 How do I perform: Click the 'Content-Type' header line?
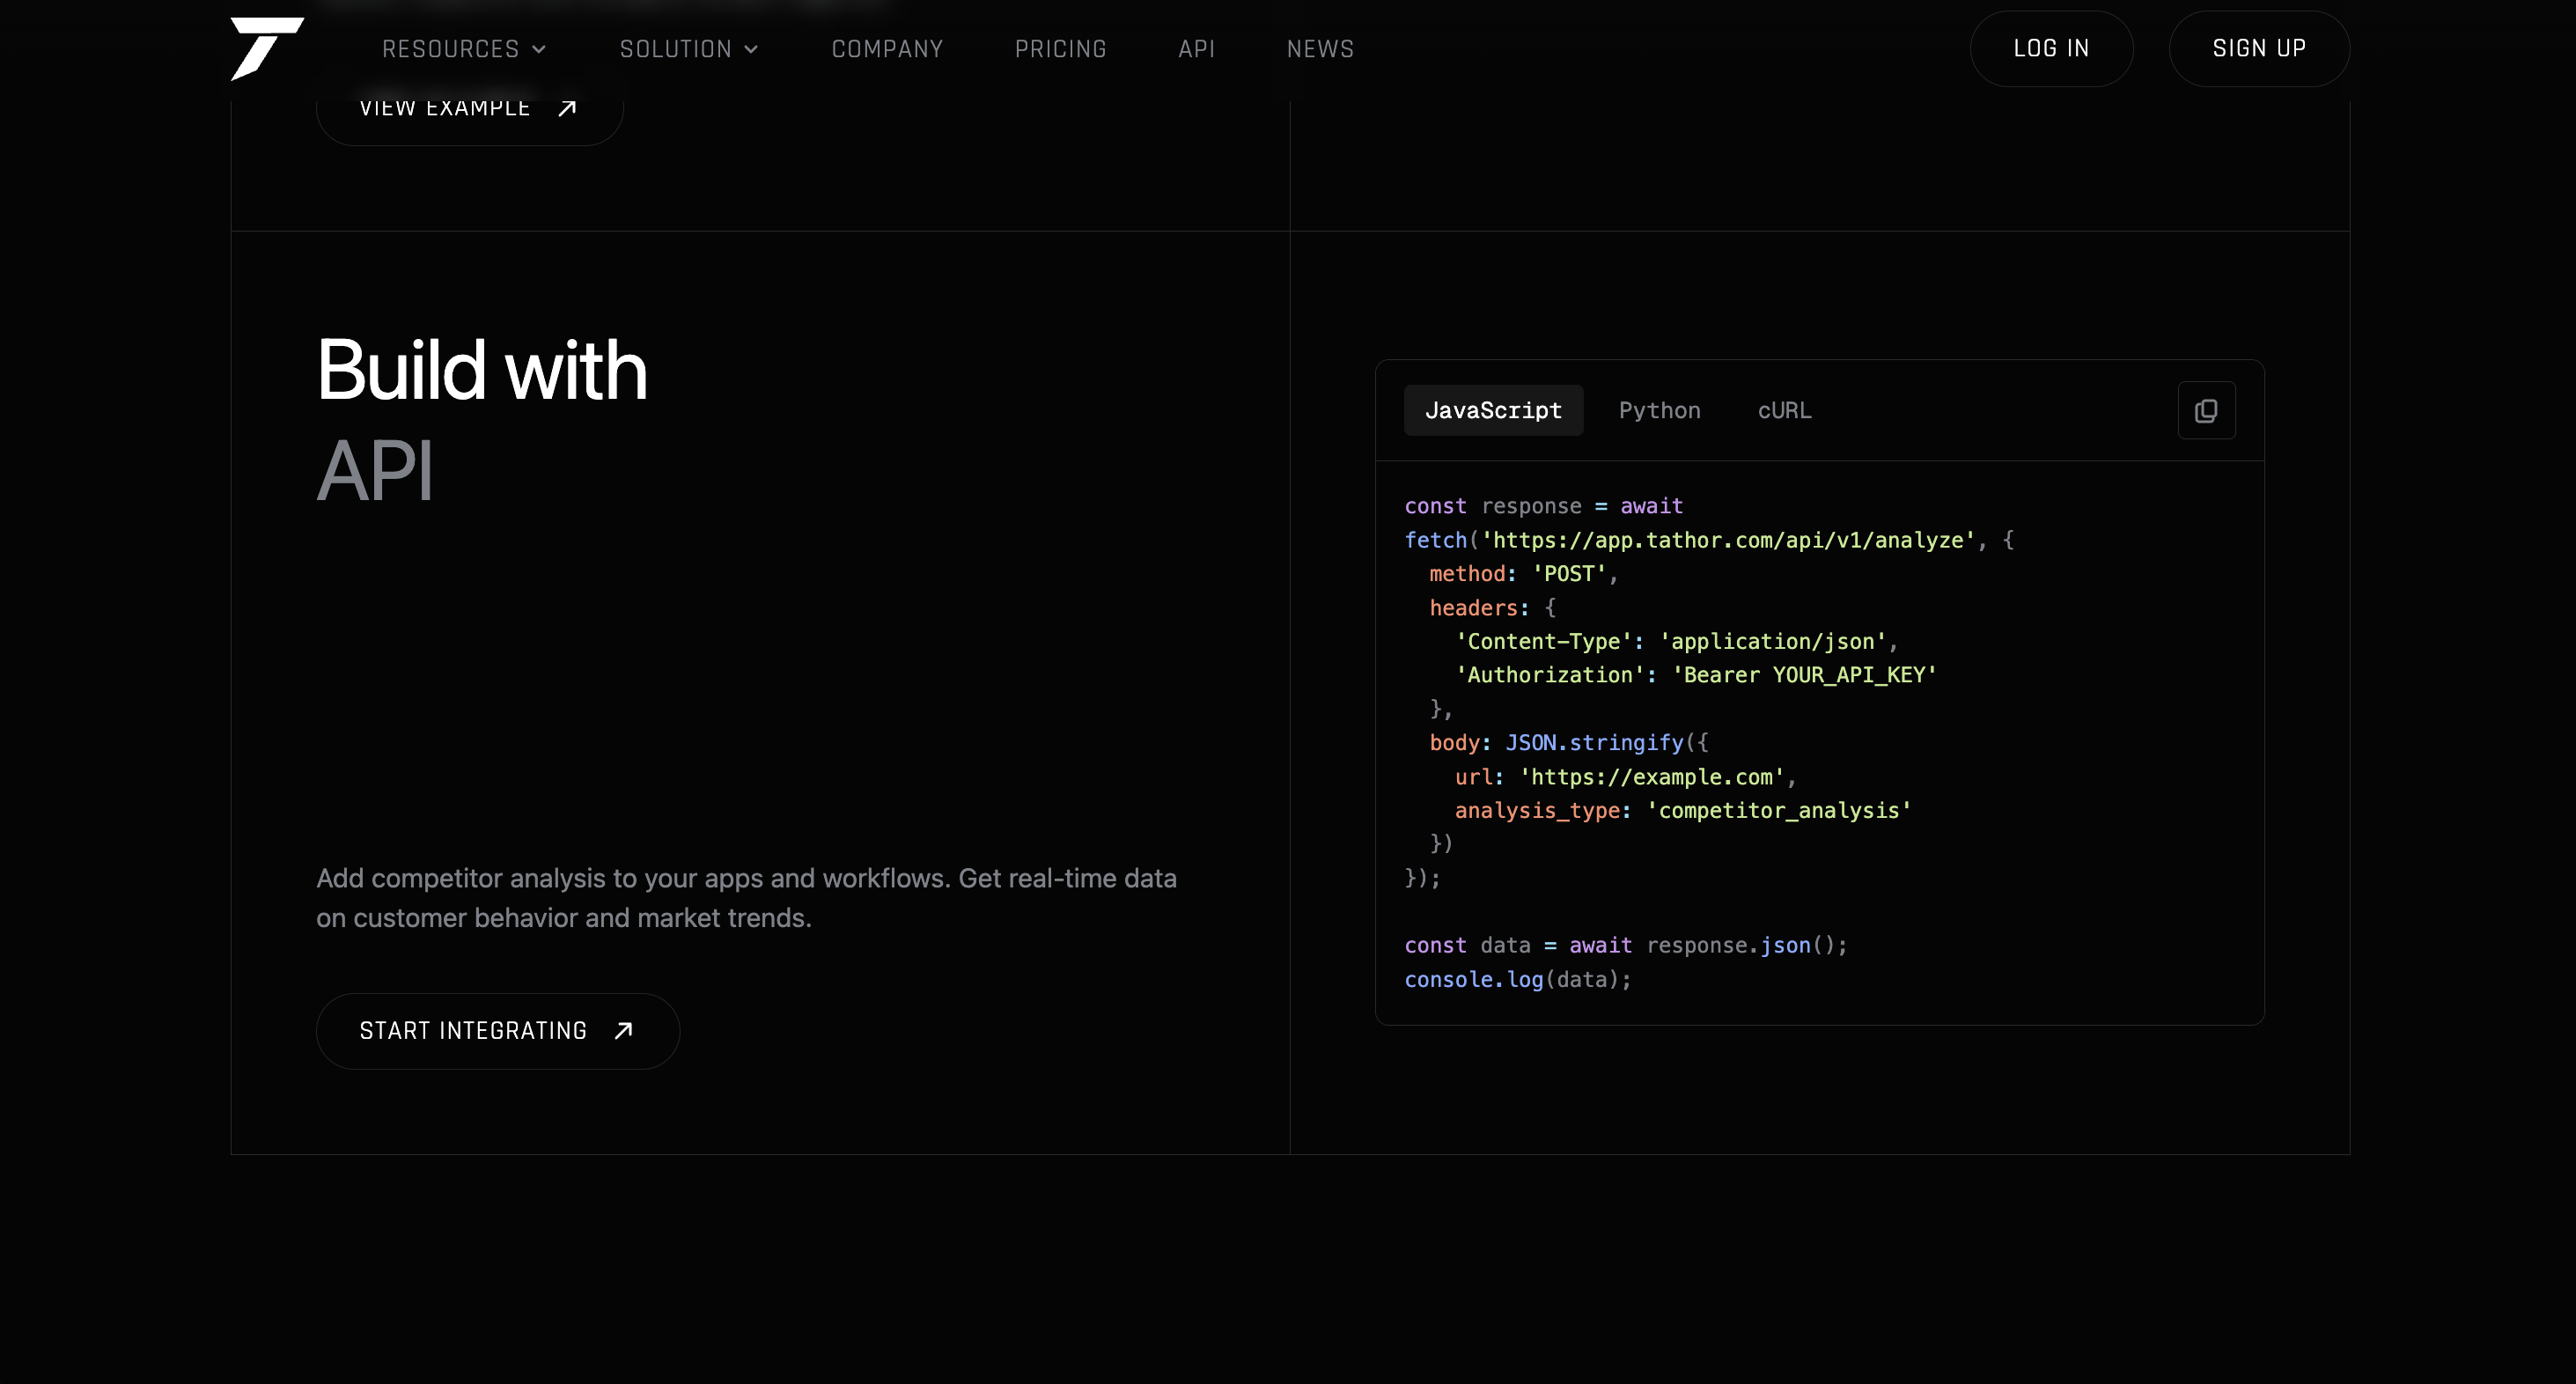1676,642
